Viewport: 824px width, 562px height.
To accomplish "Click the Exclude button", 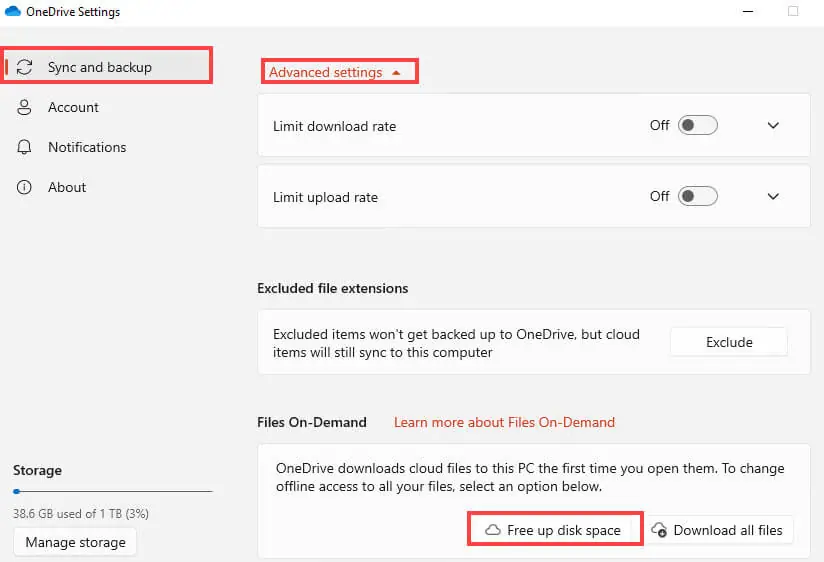I will 729,342.
